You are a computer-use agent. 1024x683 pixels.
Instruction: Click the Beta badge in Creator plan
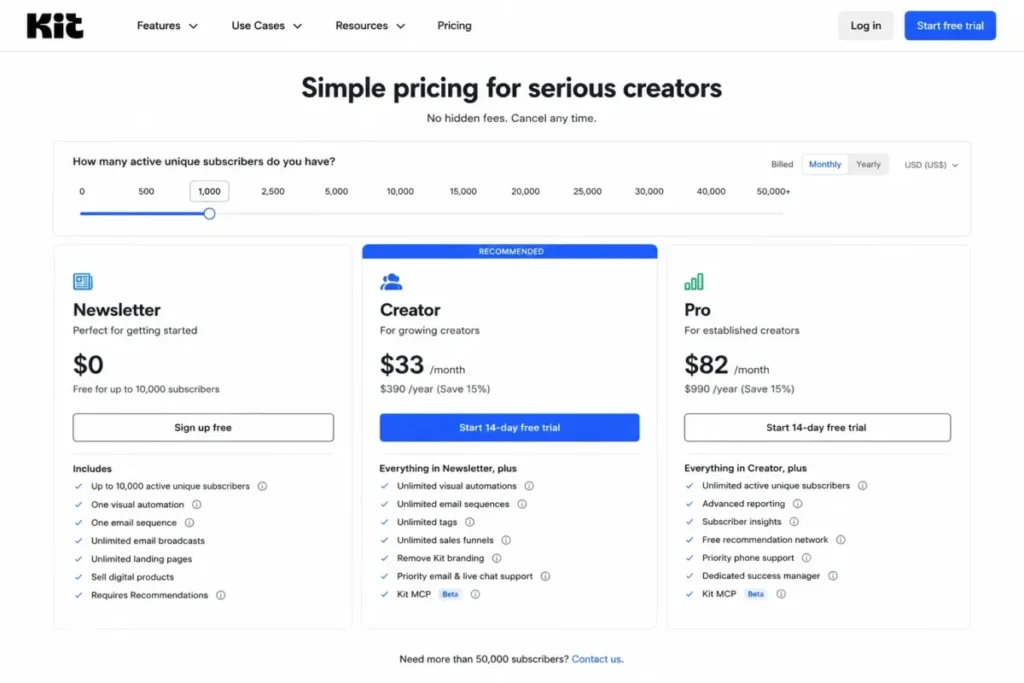[x=450, y=594]
